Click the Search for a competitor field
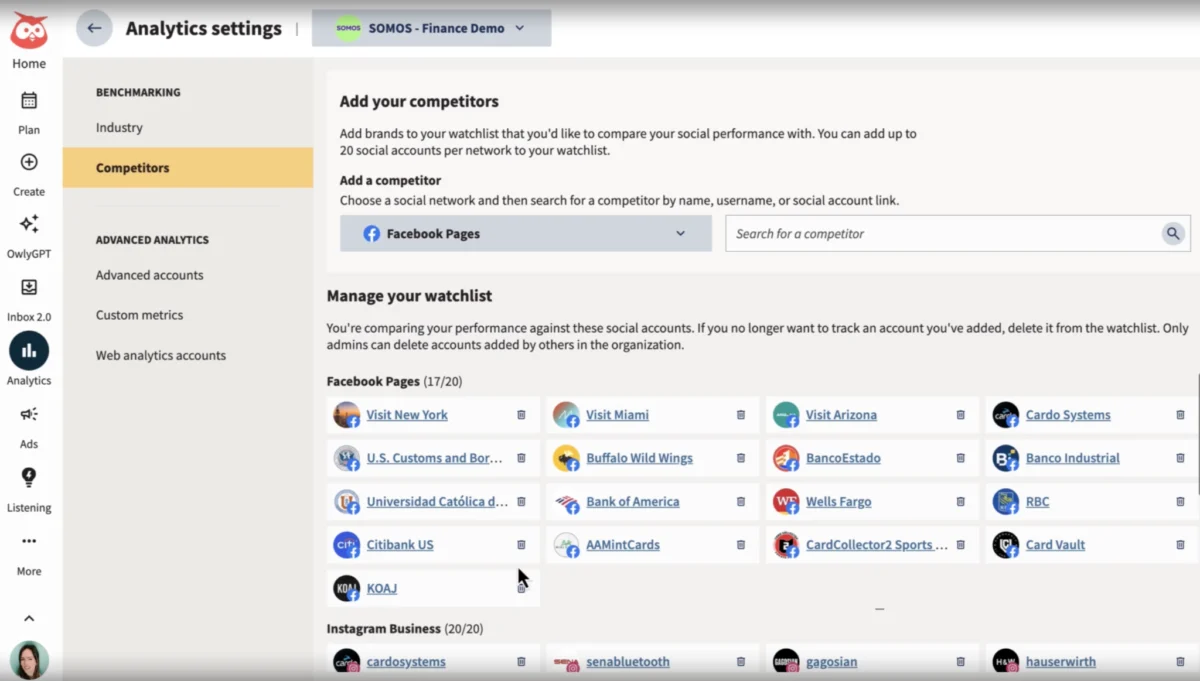Screen dimensions: 1200x681 tap(943, 233)
